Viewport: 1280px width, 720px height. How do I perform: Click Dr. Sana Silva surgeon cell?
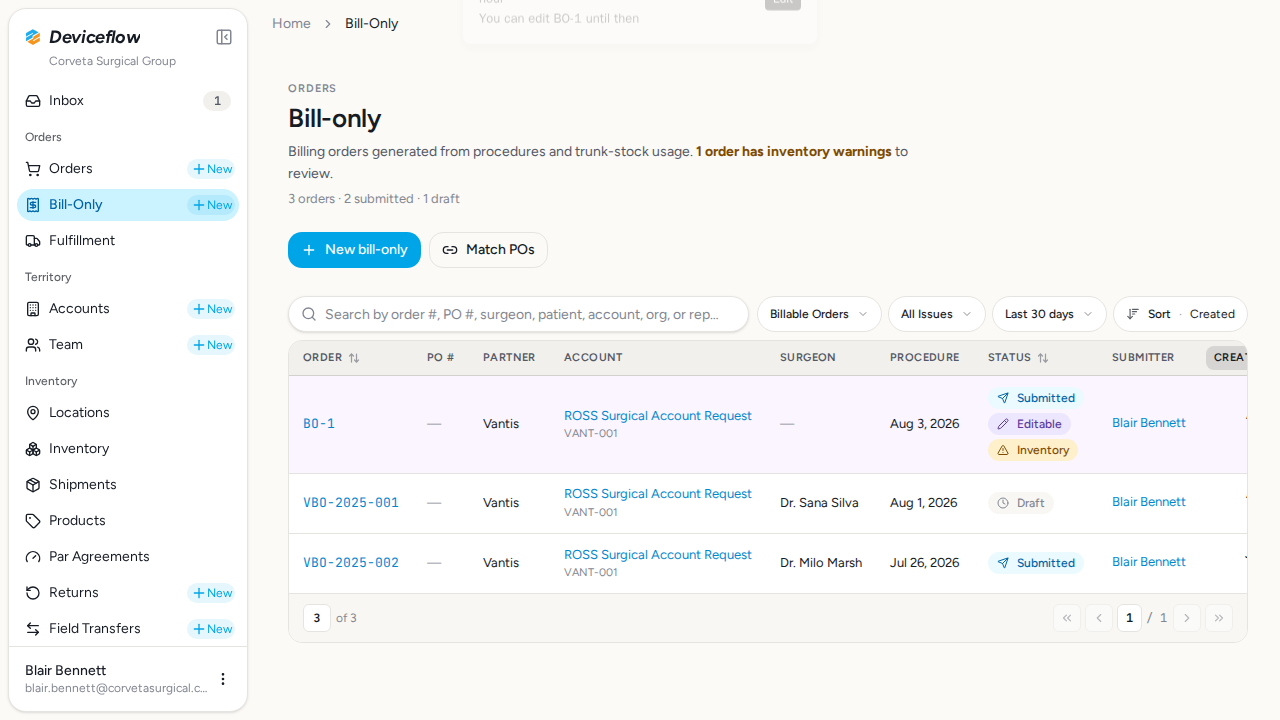[819, 503]
